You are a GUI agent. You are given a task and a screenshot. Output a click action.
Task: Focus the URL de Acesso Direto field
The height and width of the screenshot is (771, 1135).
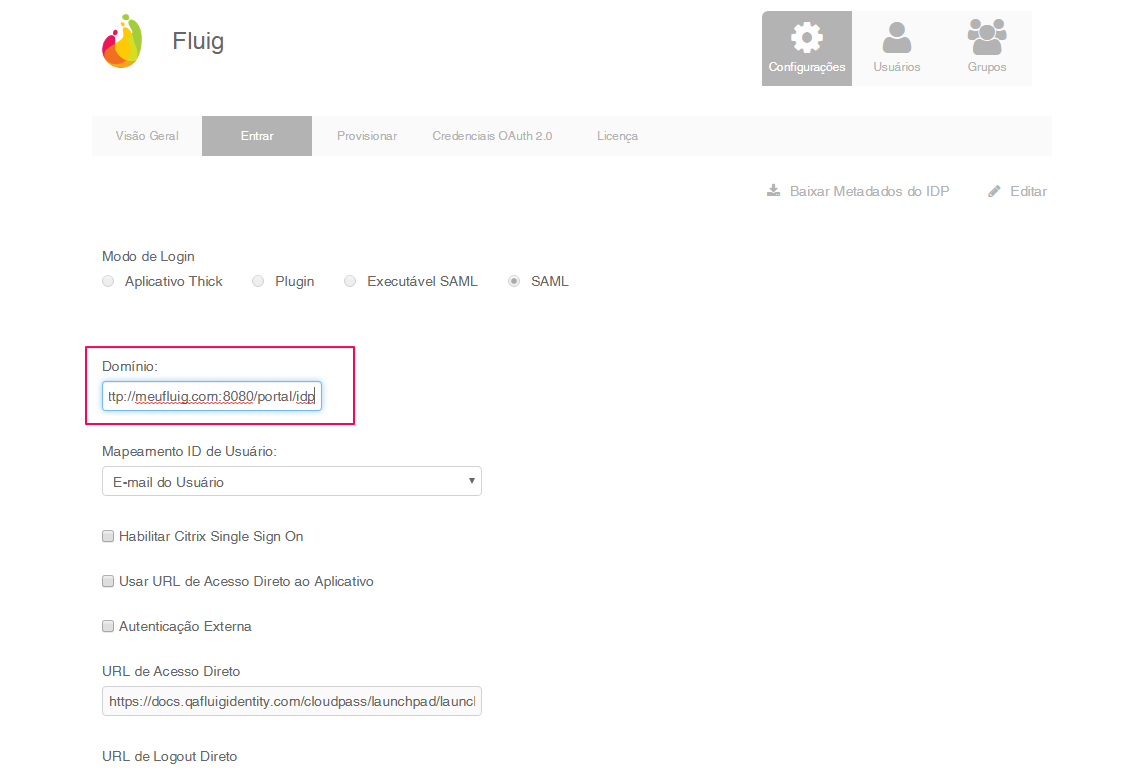292,701
